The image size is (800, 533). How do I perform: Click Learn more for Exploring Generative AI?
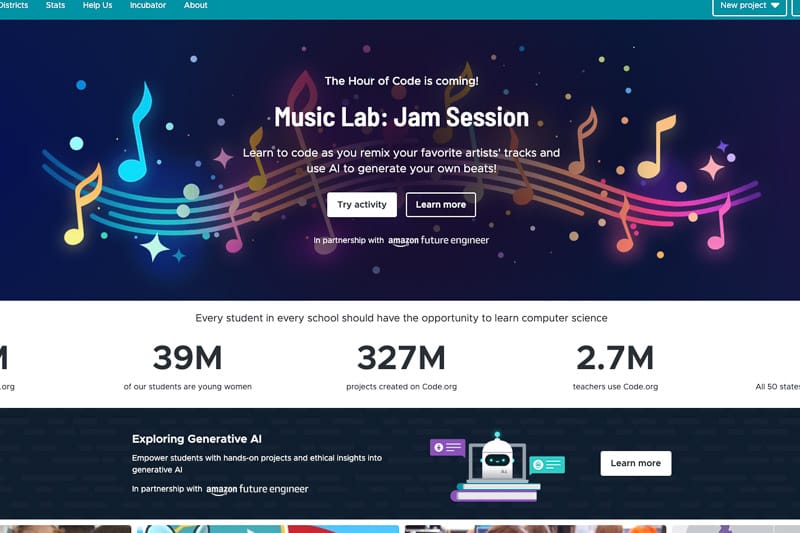[x=636, y=463]
